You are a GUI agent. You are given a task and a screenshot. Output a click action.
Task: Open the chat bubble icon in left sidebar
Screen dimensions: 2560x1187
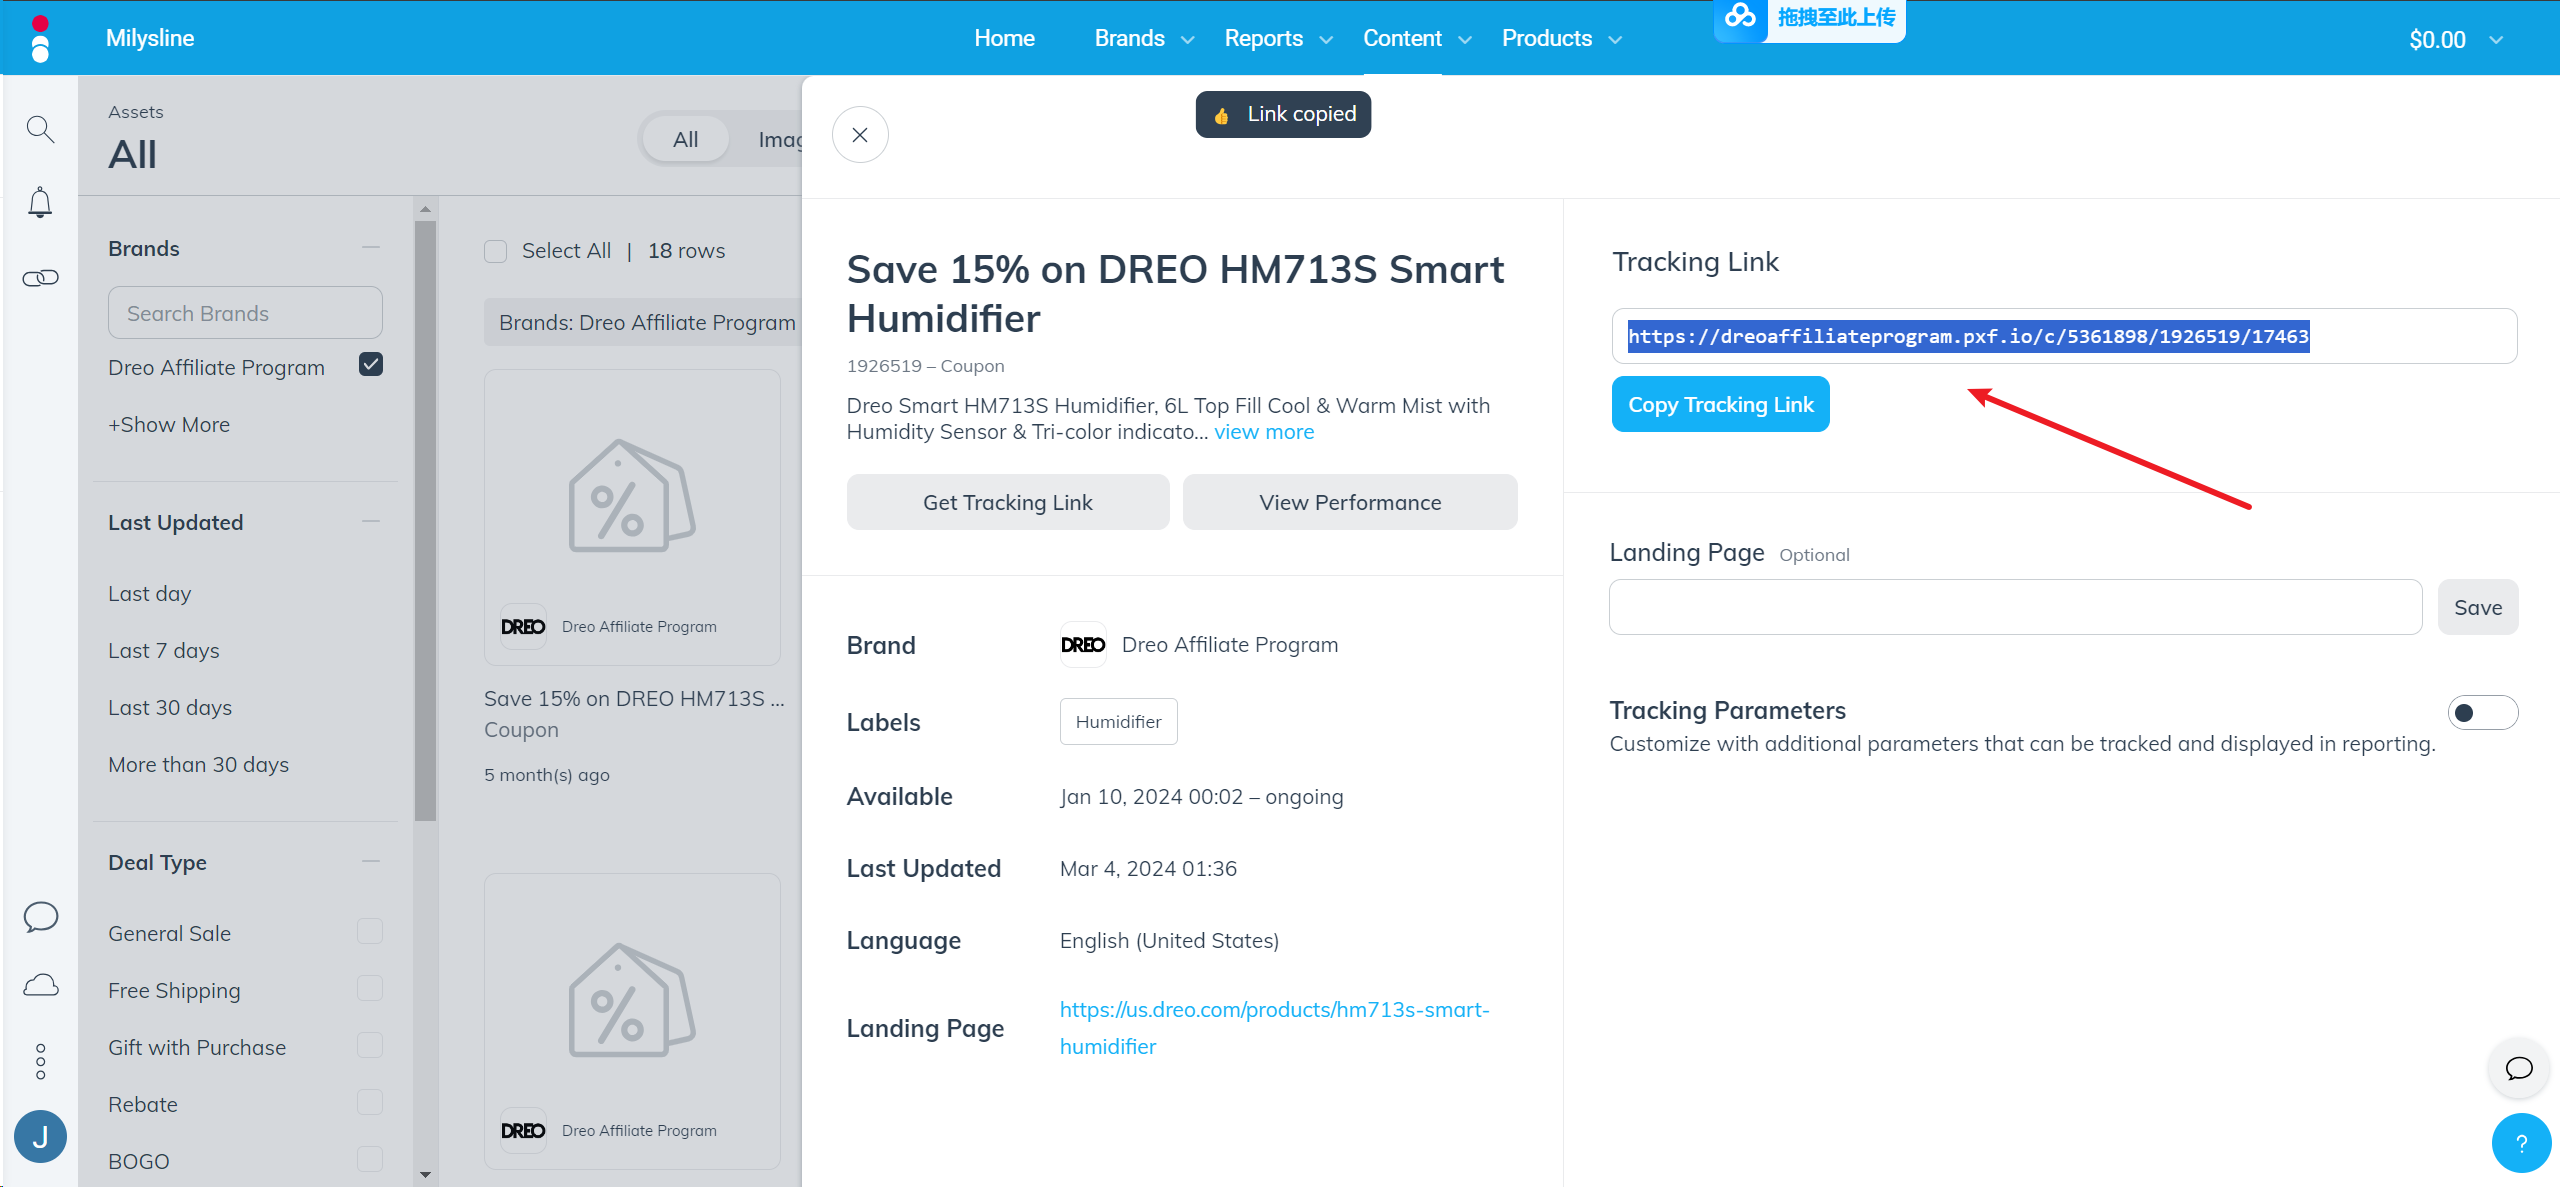point(40,916)
